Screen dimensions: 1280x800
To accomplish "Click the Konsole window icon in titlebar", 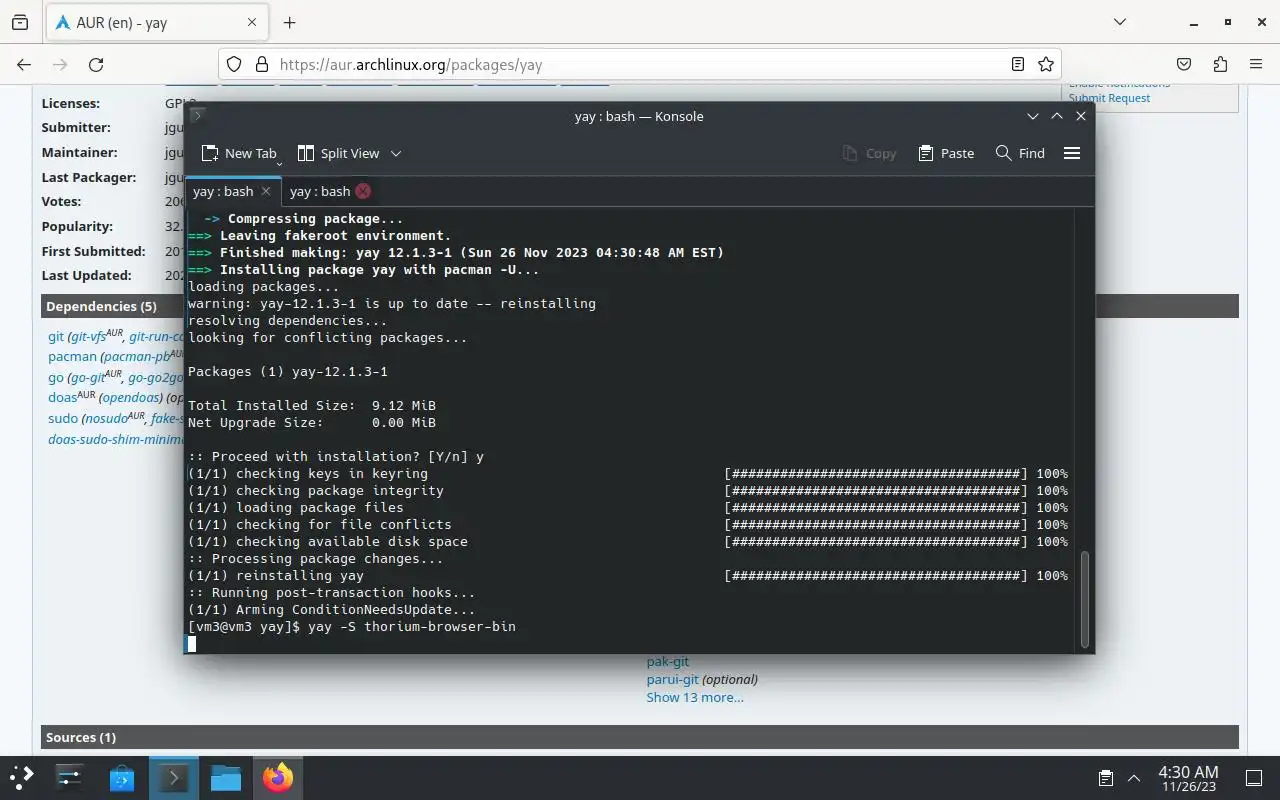I will coord(197,116).
